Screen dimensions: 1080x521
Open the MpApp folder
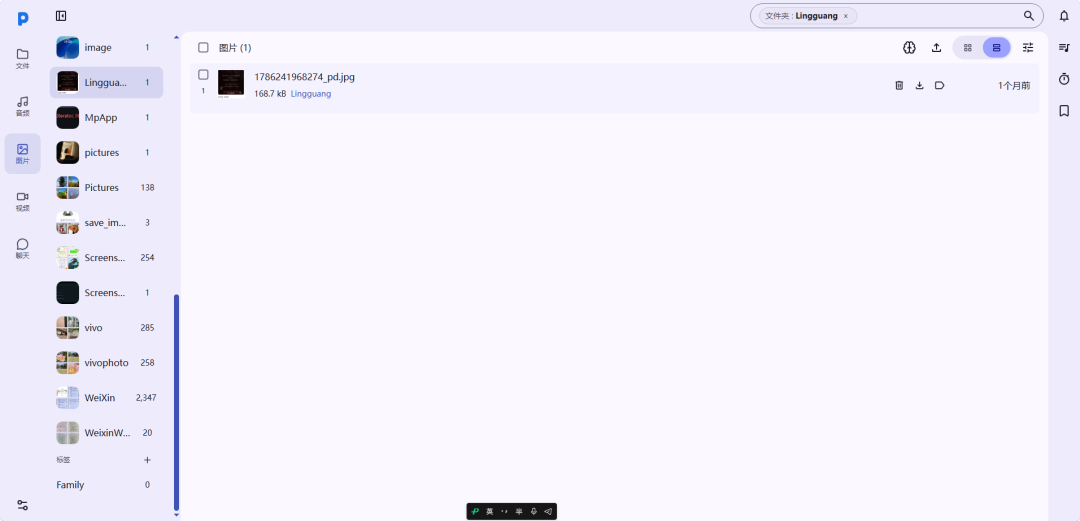coord(106,118)
